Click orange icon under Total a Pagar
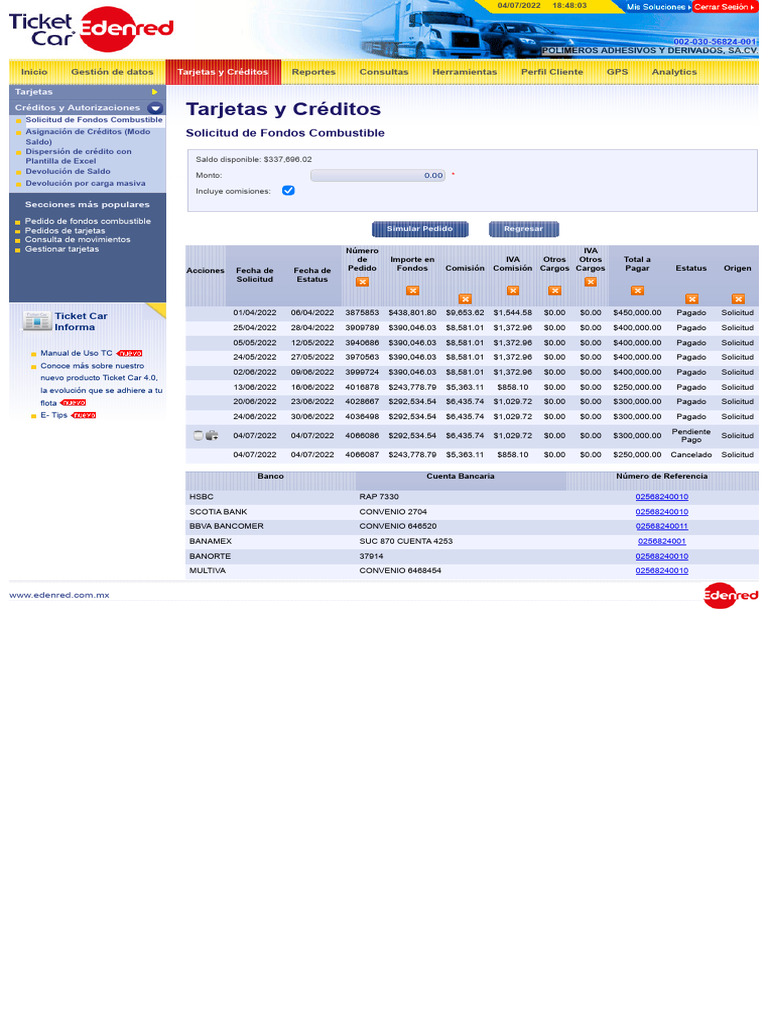This screenshot has width=768, height=1024. [x=637, y=291]
